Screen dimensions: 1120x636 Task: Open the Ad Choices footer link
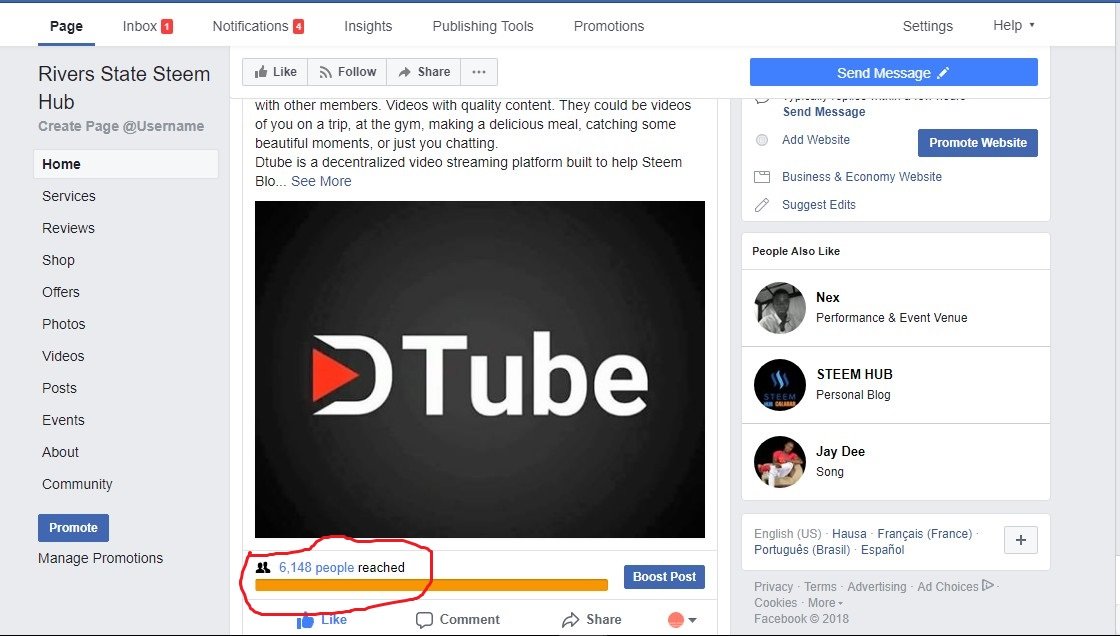tap(956, 587)
